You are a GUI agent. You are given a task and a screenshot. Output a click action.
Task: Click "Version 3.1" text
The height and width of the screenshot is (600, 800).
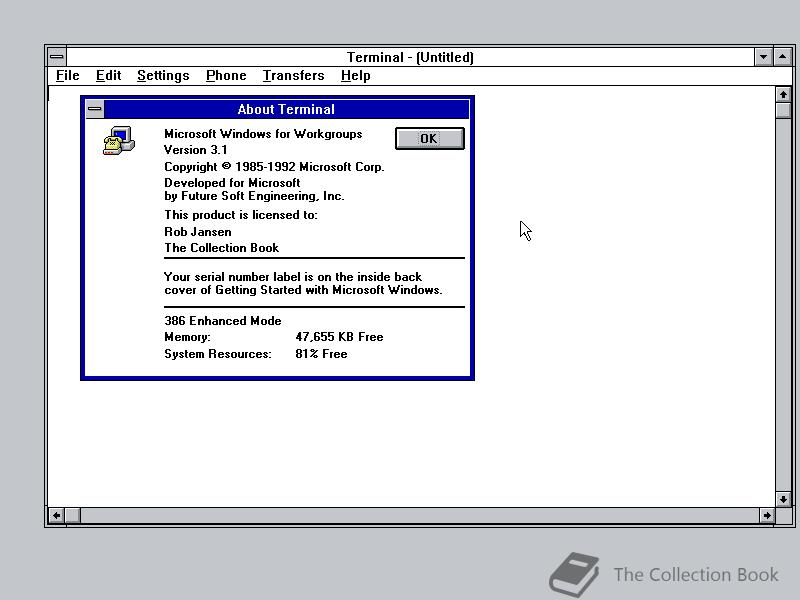tap(195, 149)
